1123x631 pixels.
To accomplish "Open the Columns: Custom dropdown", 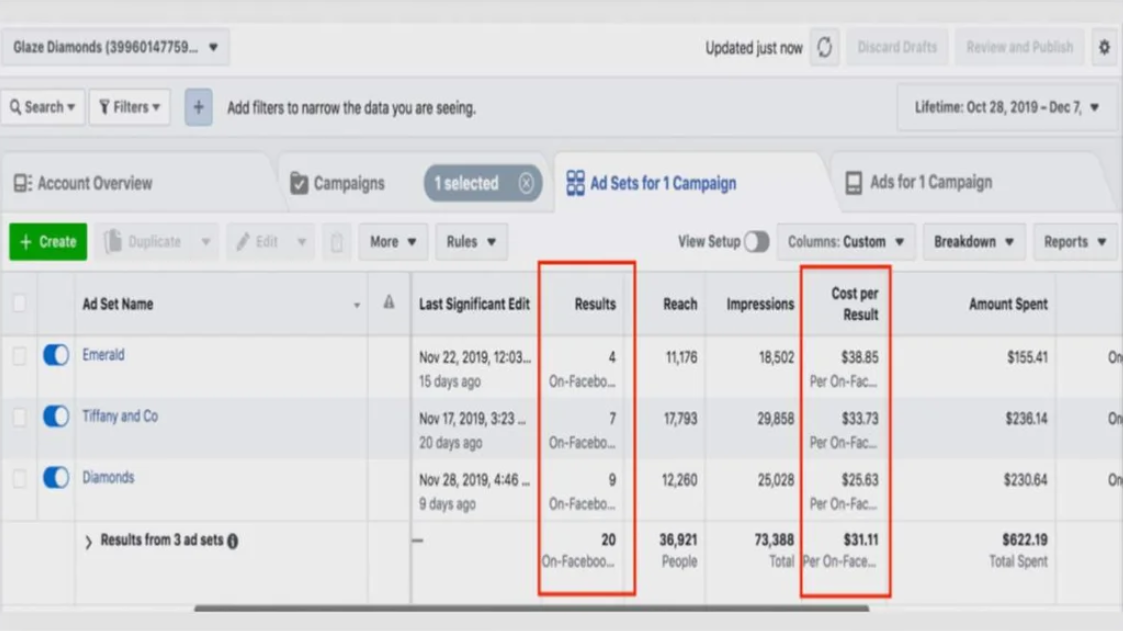I will click(845, 242).
